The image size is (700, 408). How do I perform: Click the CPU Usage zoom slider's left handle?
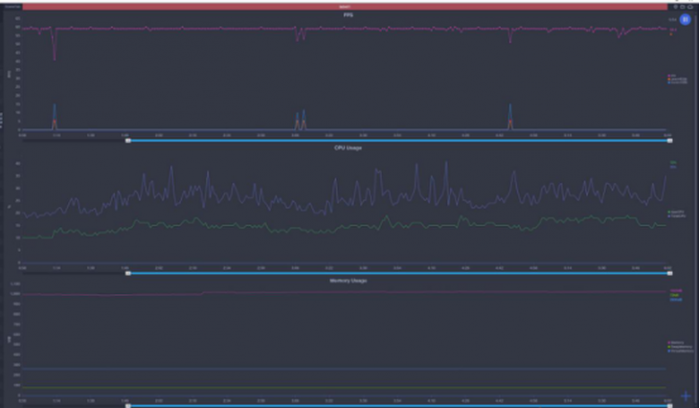pos(128,272)
